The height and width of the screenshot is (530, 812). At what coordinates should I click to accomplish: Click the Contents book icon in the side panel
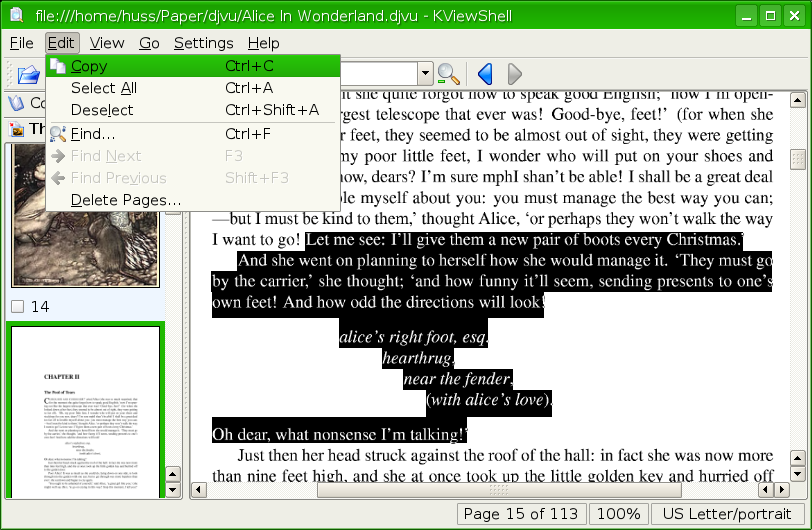(17, 103)
